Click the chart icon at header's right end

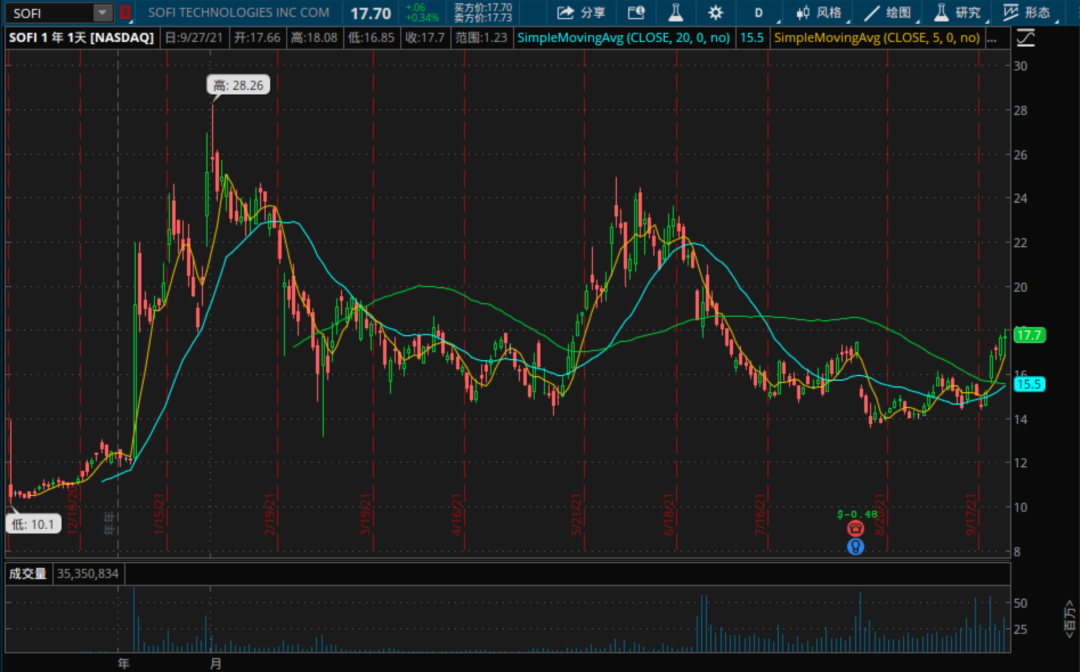1025,38
